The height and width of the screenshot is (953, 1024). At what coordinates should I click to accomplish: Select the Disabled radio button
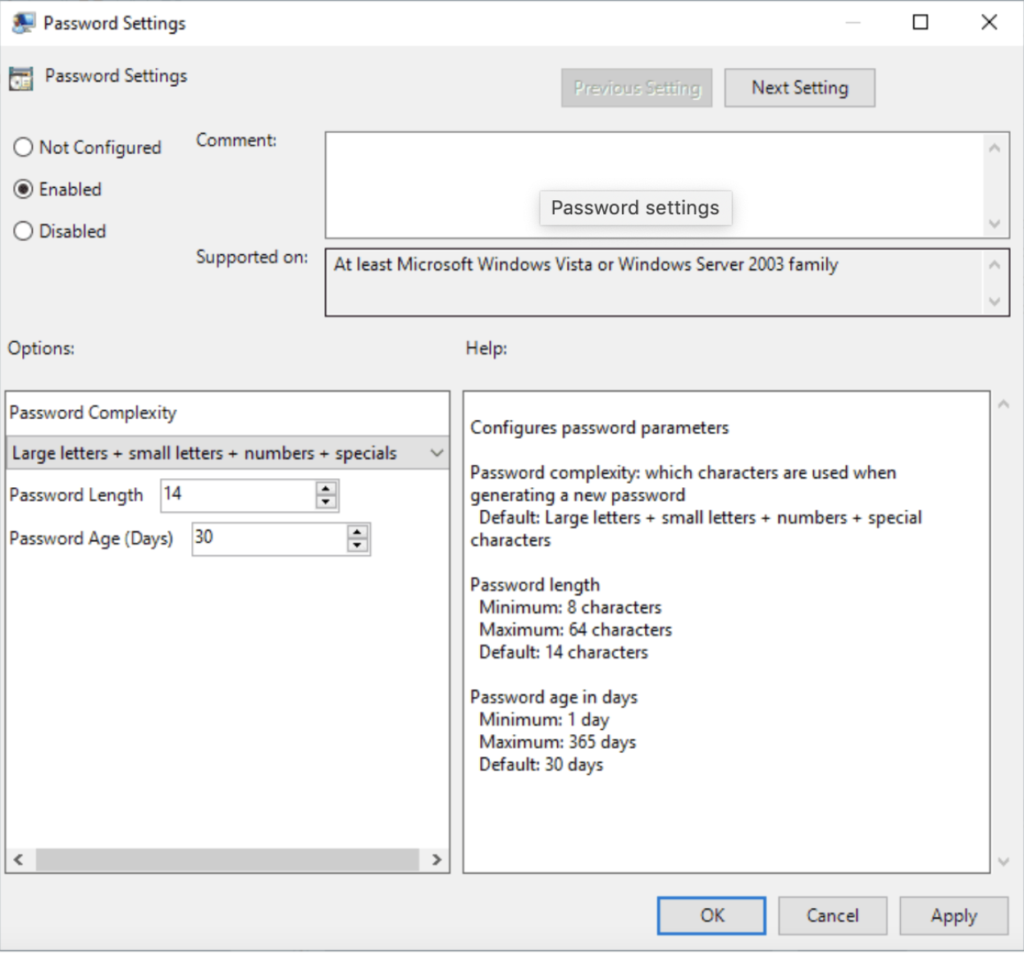(23, 231)
